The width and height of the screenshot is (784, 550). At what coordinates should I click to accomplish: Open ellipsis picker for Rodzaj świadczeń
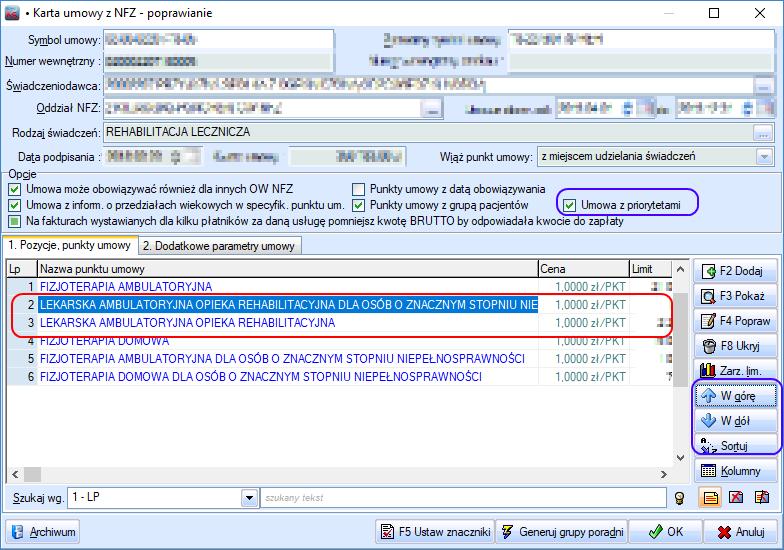[762, 134]
